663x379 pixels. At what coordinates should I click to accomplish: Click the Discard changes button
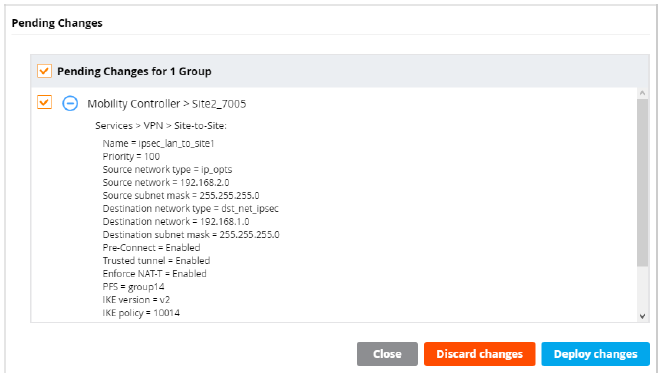pyautogui.click(x=479, y=354)
